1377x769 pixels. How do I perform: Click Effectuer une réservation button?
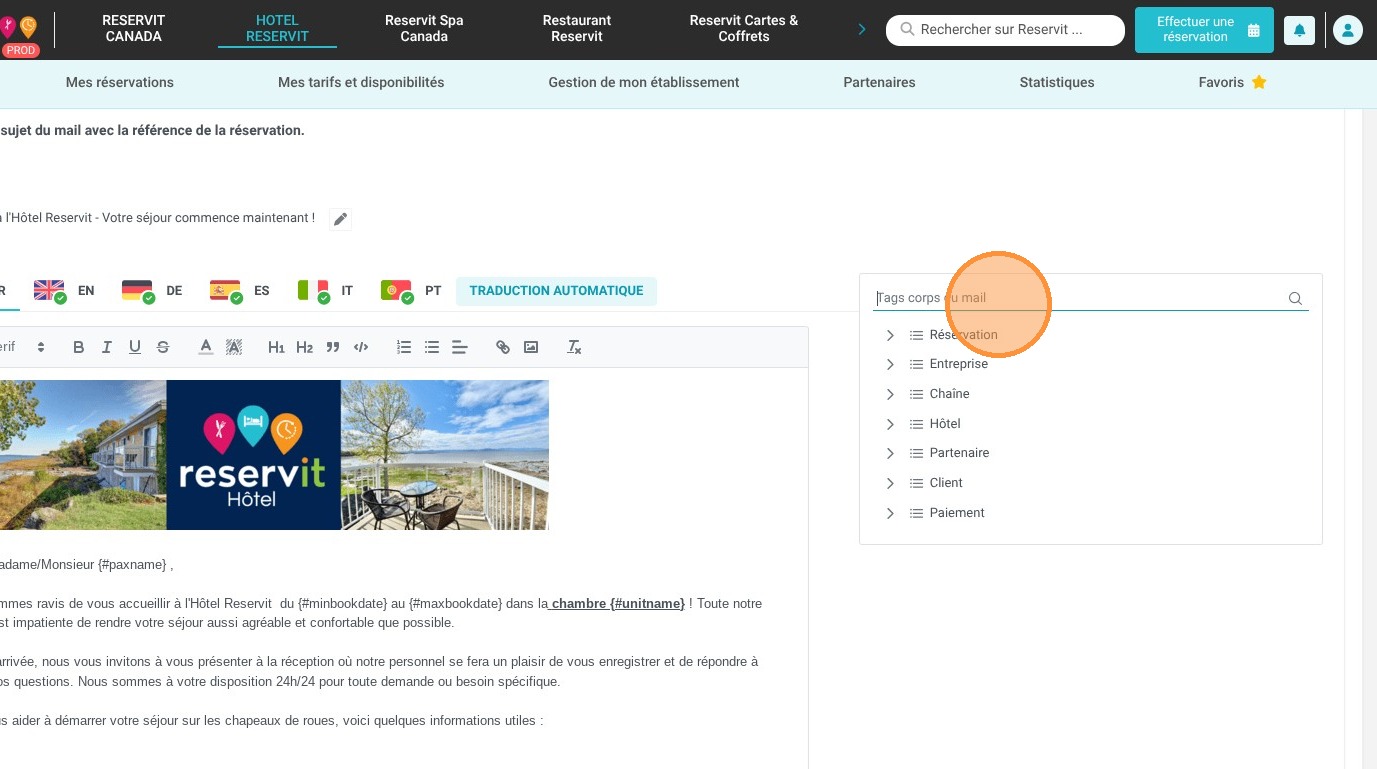[x=1204, y=30]
